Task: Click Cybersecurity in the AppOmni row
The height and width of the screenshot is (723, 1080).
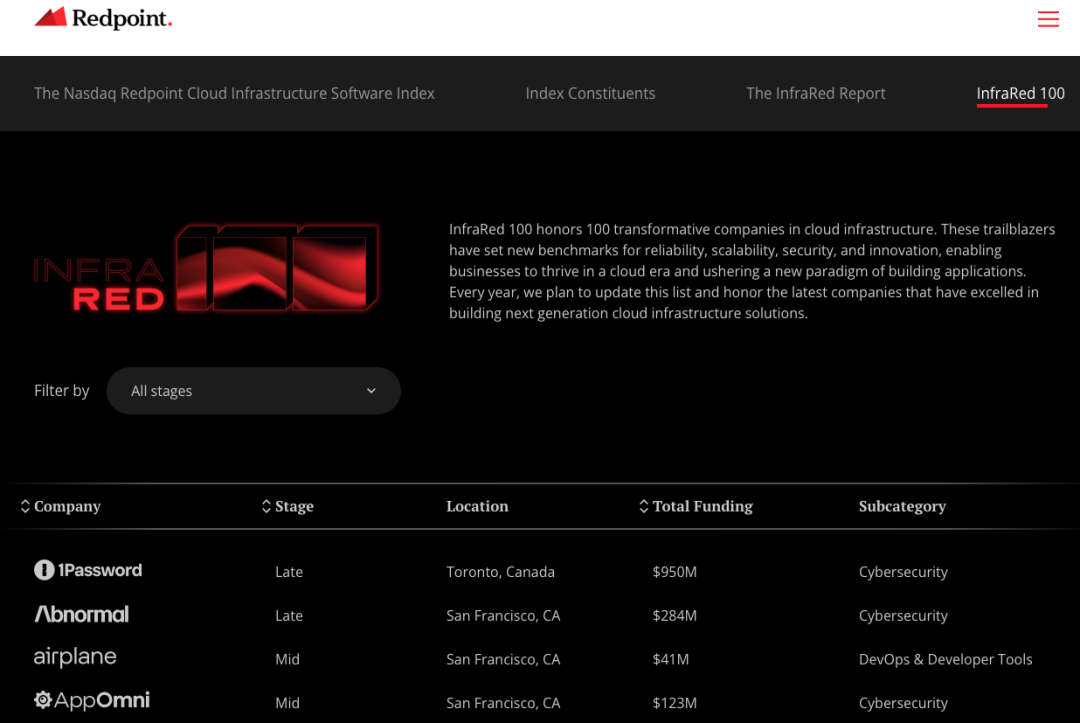Action: pyautogui.click(x=903, y=703)
